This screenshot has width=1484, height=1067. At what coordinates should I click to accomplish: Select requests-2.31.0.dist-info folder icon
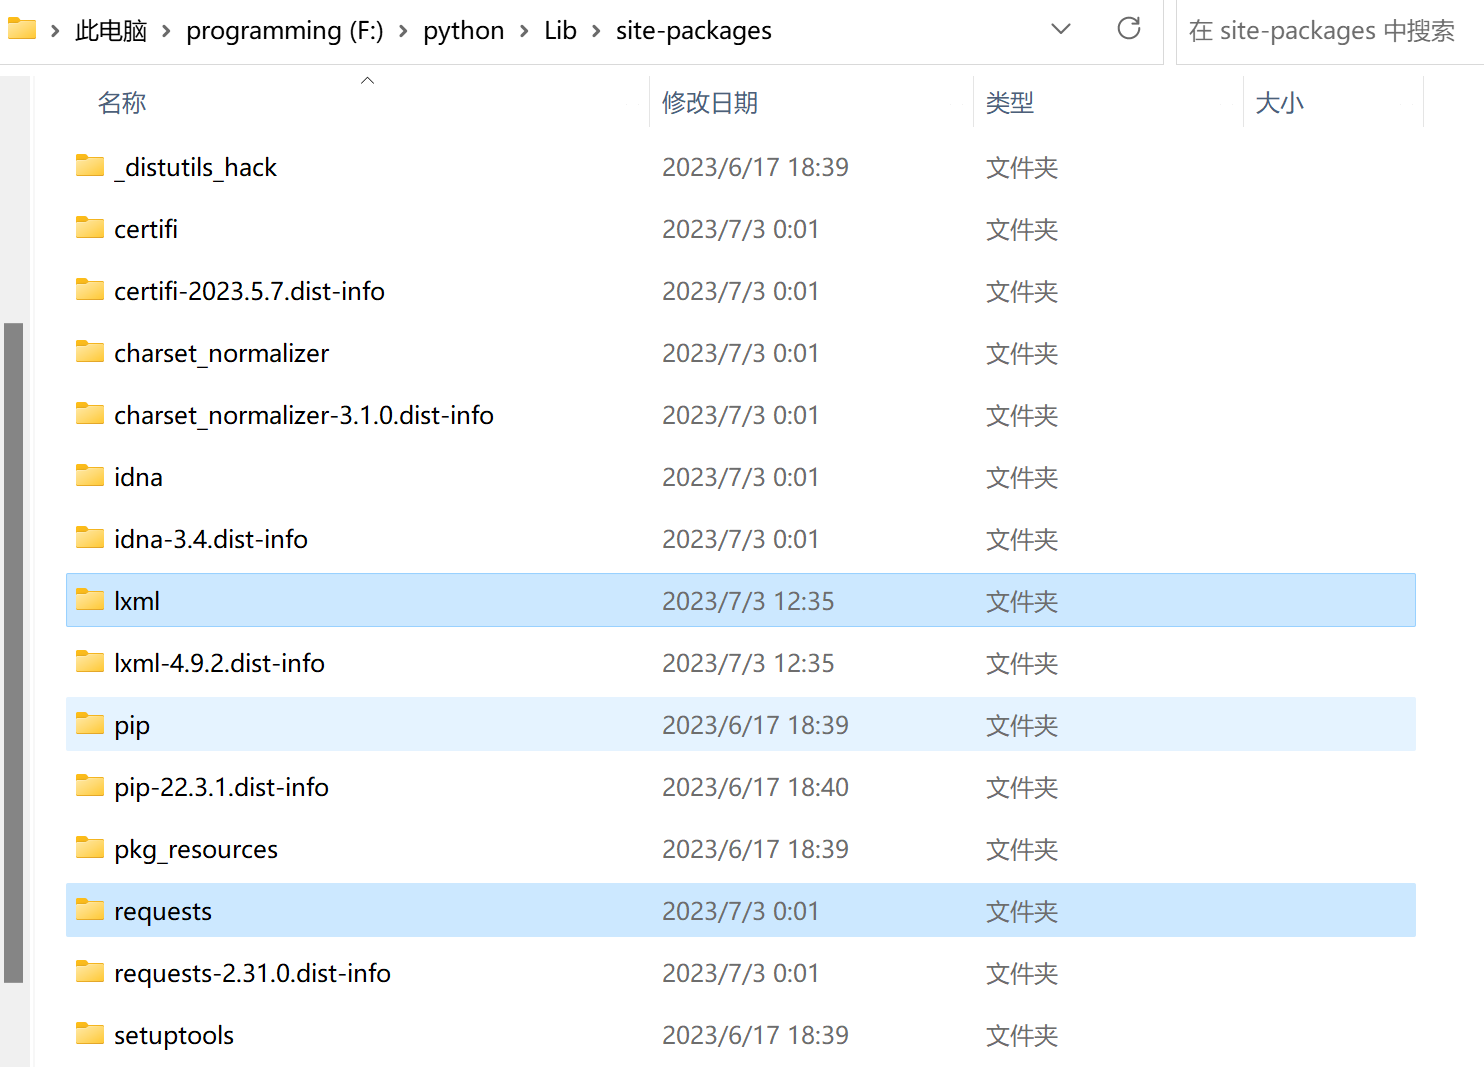point(90,972)
